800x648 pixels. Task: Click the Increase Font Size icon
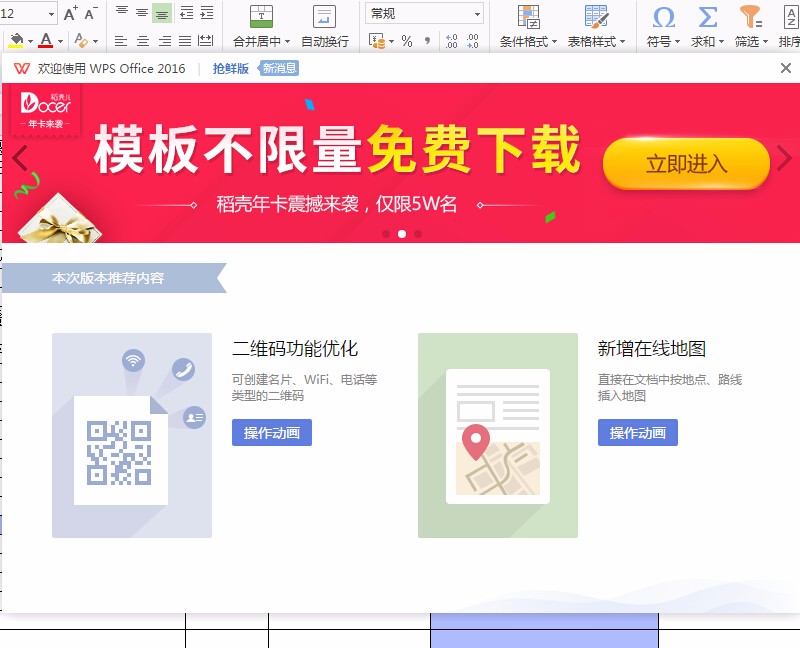(x=70, y=13)
